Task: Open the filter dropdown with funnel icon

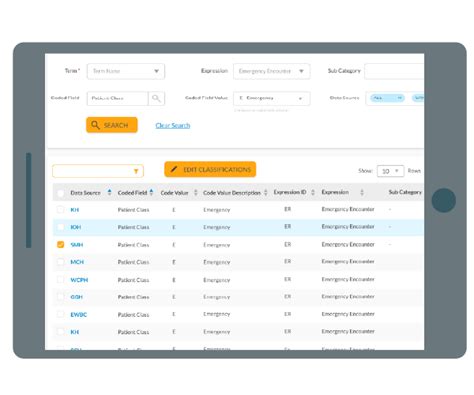Action: coord(98,171)
